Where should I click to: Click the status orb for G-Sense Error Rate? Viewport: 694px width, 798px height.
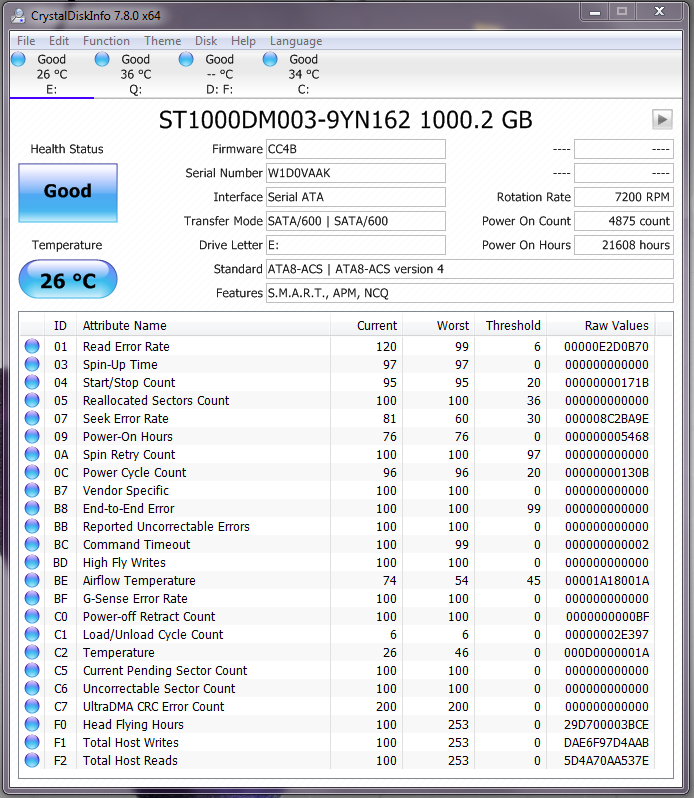[32, 598]
